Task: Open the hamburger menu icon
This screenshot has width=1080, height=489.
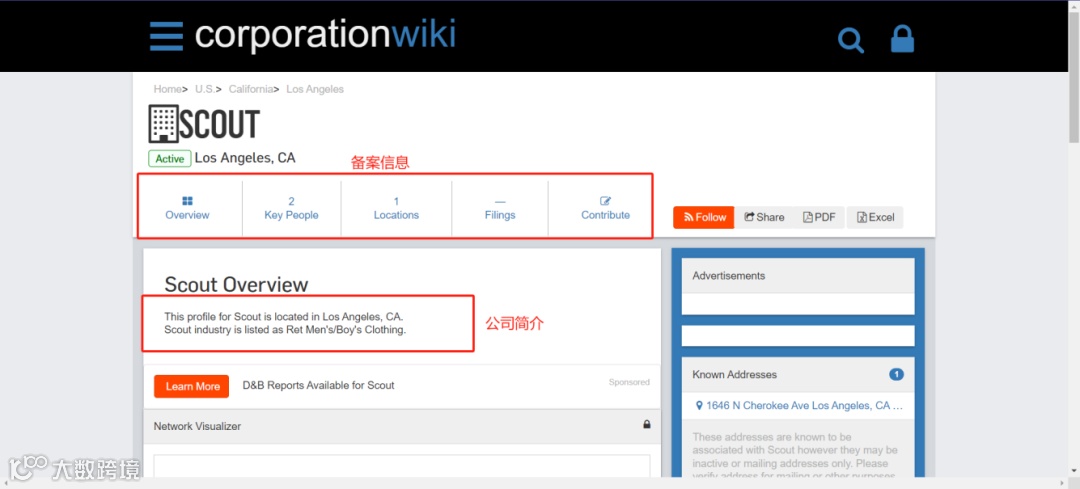Action: [x=167, y=36]
